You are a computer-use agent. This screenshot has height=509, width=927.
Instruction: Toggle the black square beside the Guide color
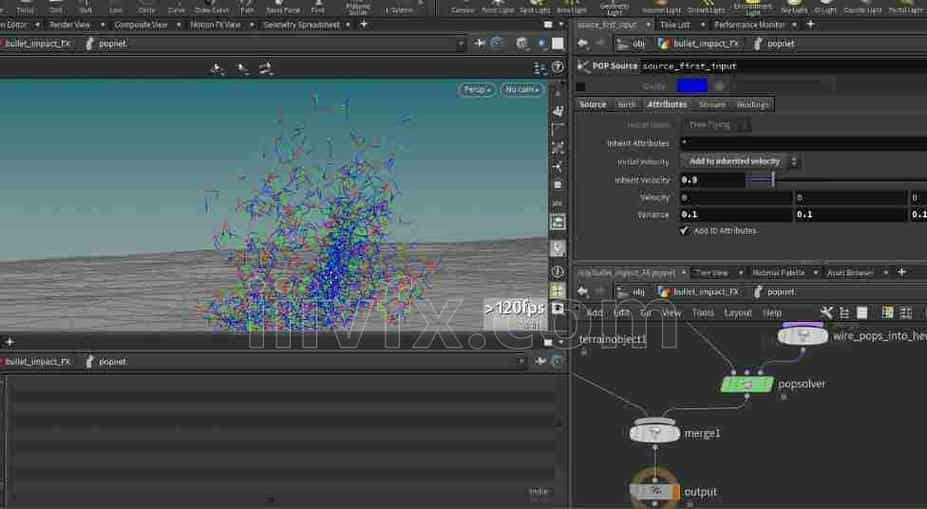[x=581, y=87]
